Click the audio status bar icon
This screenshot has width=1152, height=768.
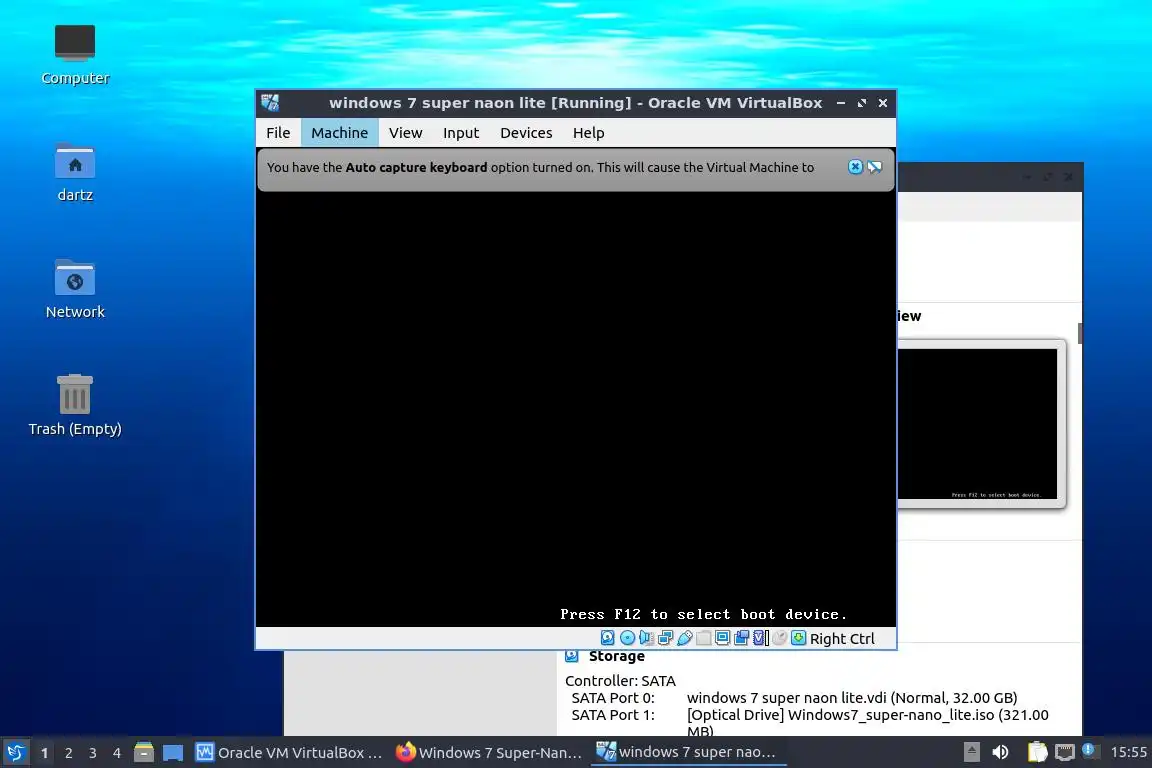coord(647,638)
